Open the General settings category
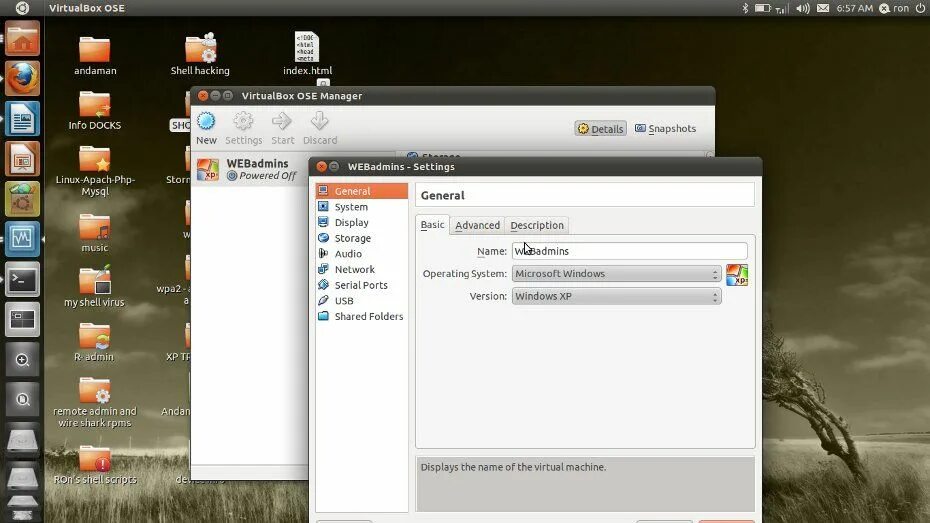This screenshot has height=523, width=930. tap(361, 191)
